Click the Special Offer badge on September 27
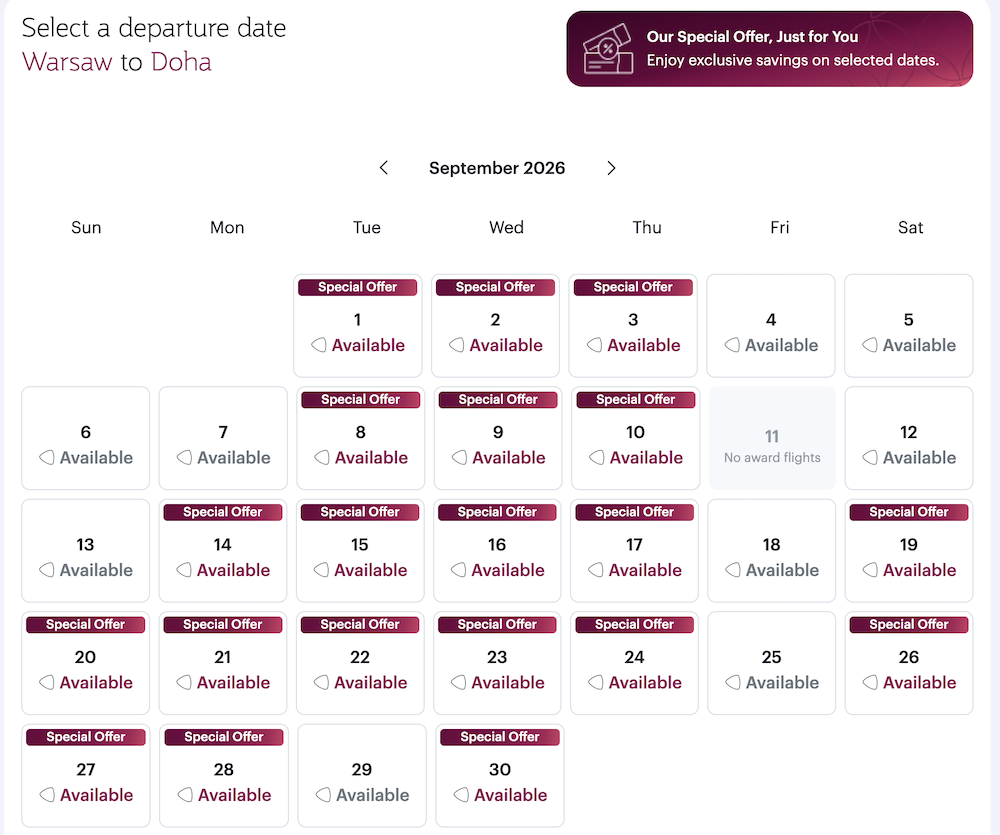 [x=85, y=737]
